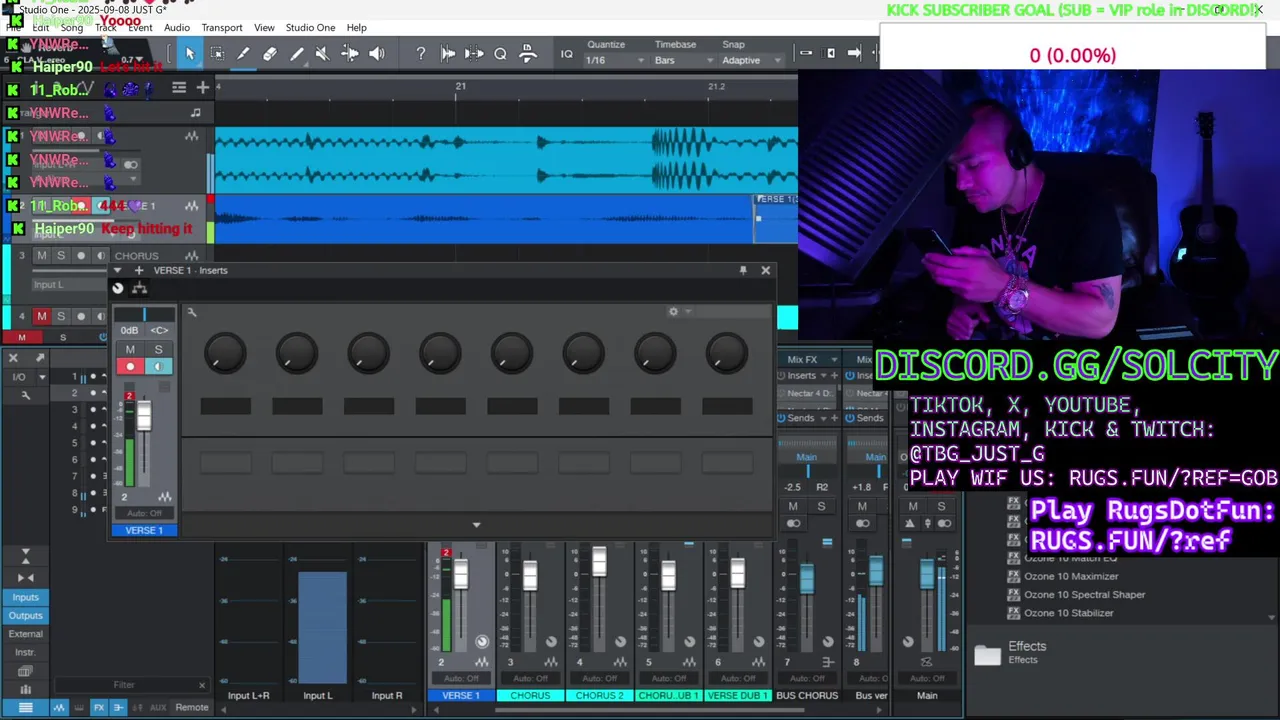Click the pan knob on the VERSE 1 channel
Screen dimensions: 1280x720
click(482, 642)
